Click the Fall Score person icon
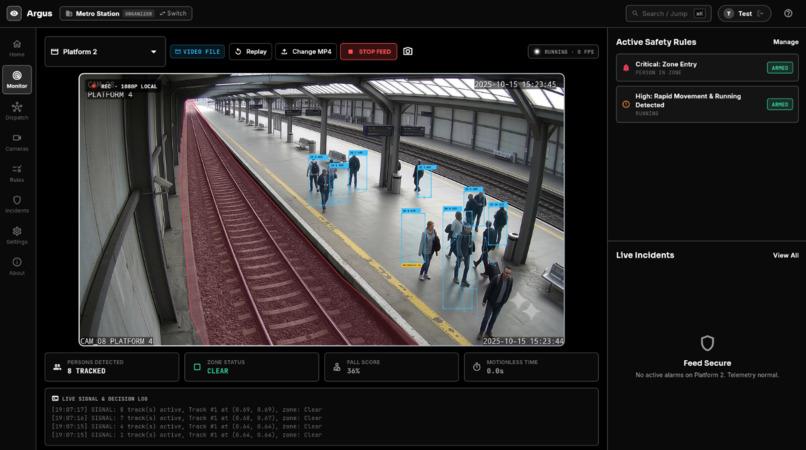Screen dimensions: 806x450 coord(337,367)
